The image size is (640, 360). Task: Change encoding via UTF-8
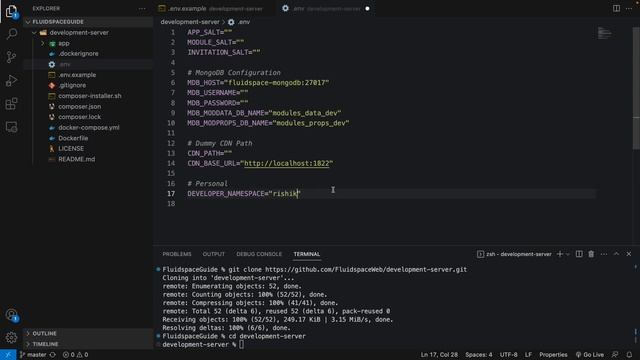tap(509, 355)
